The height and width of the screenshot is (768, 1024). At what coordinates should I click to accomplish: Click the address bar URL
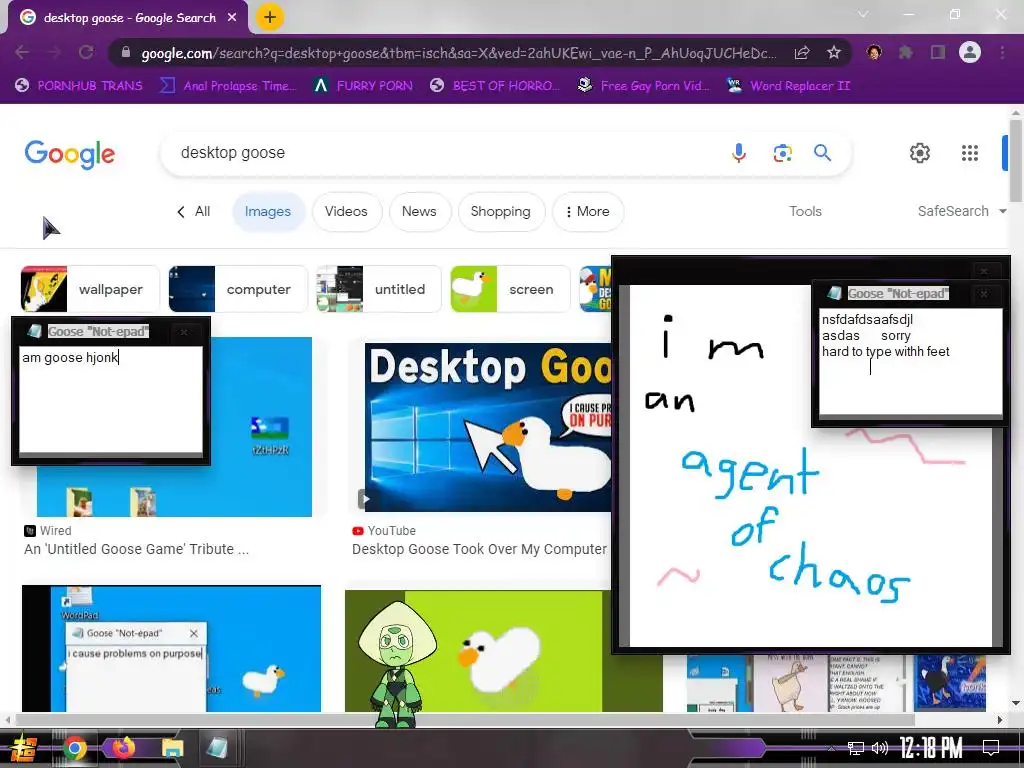[457, 53]
